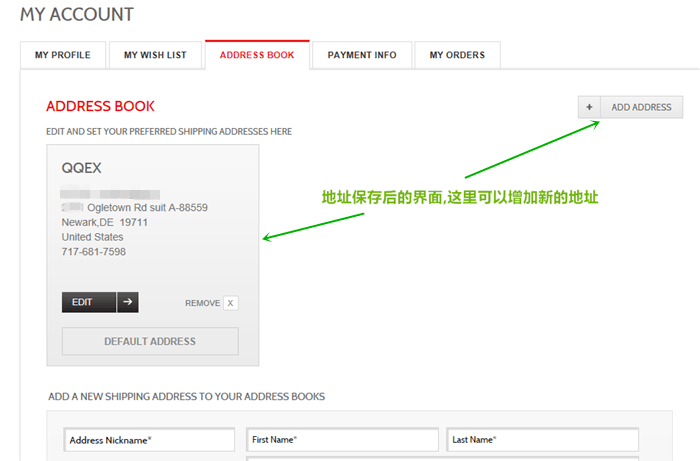Select the phone number 717-681-7598

coord(94,252)
